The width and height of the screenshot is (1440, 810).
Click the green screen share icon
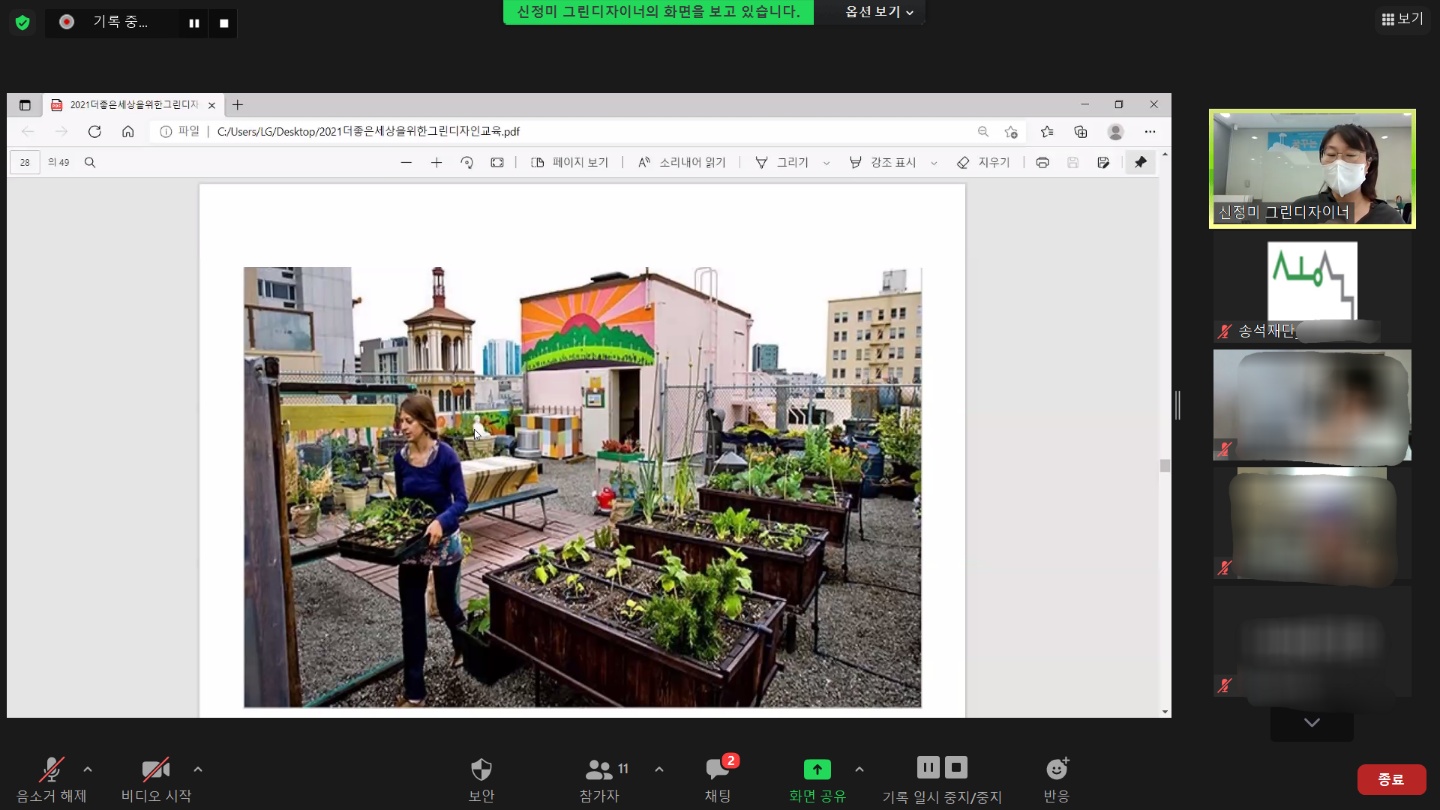pyautogui.click(x=817, y=769)
